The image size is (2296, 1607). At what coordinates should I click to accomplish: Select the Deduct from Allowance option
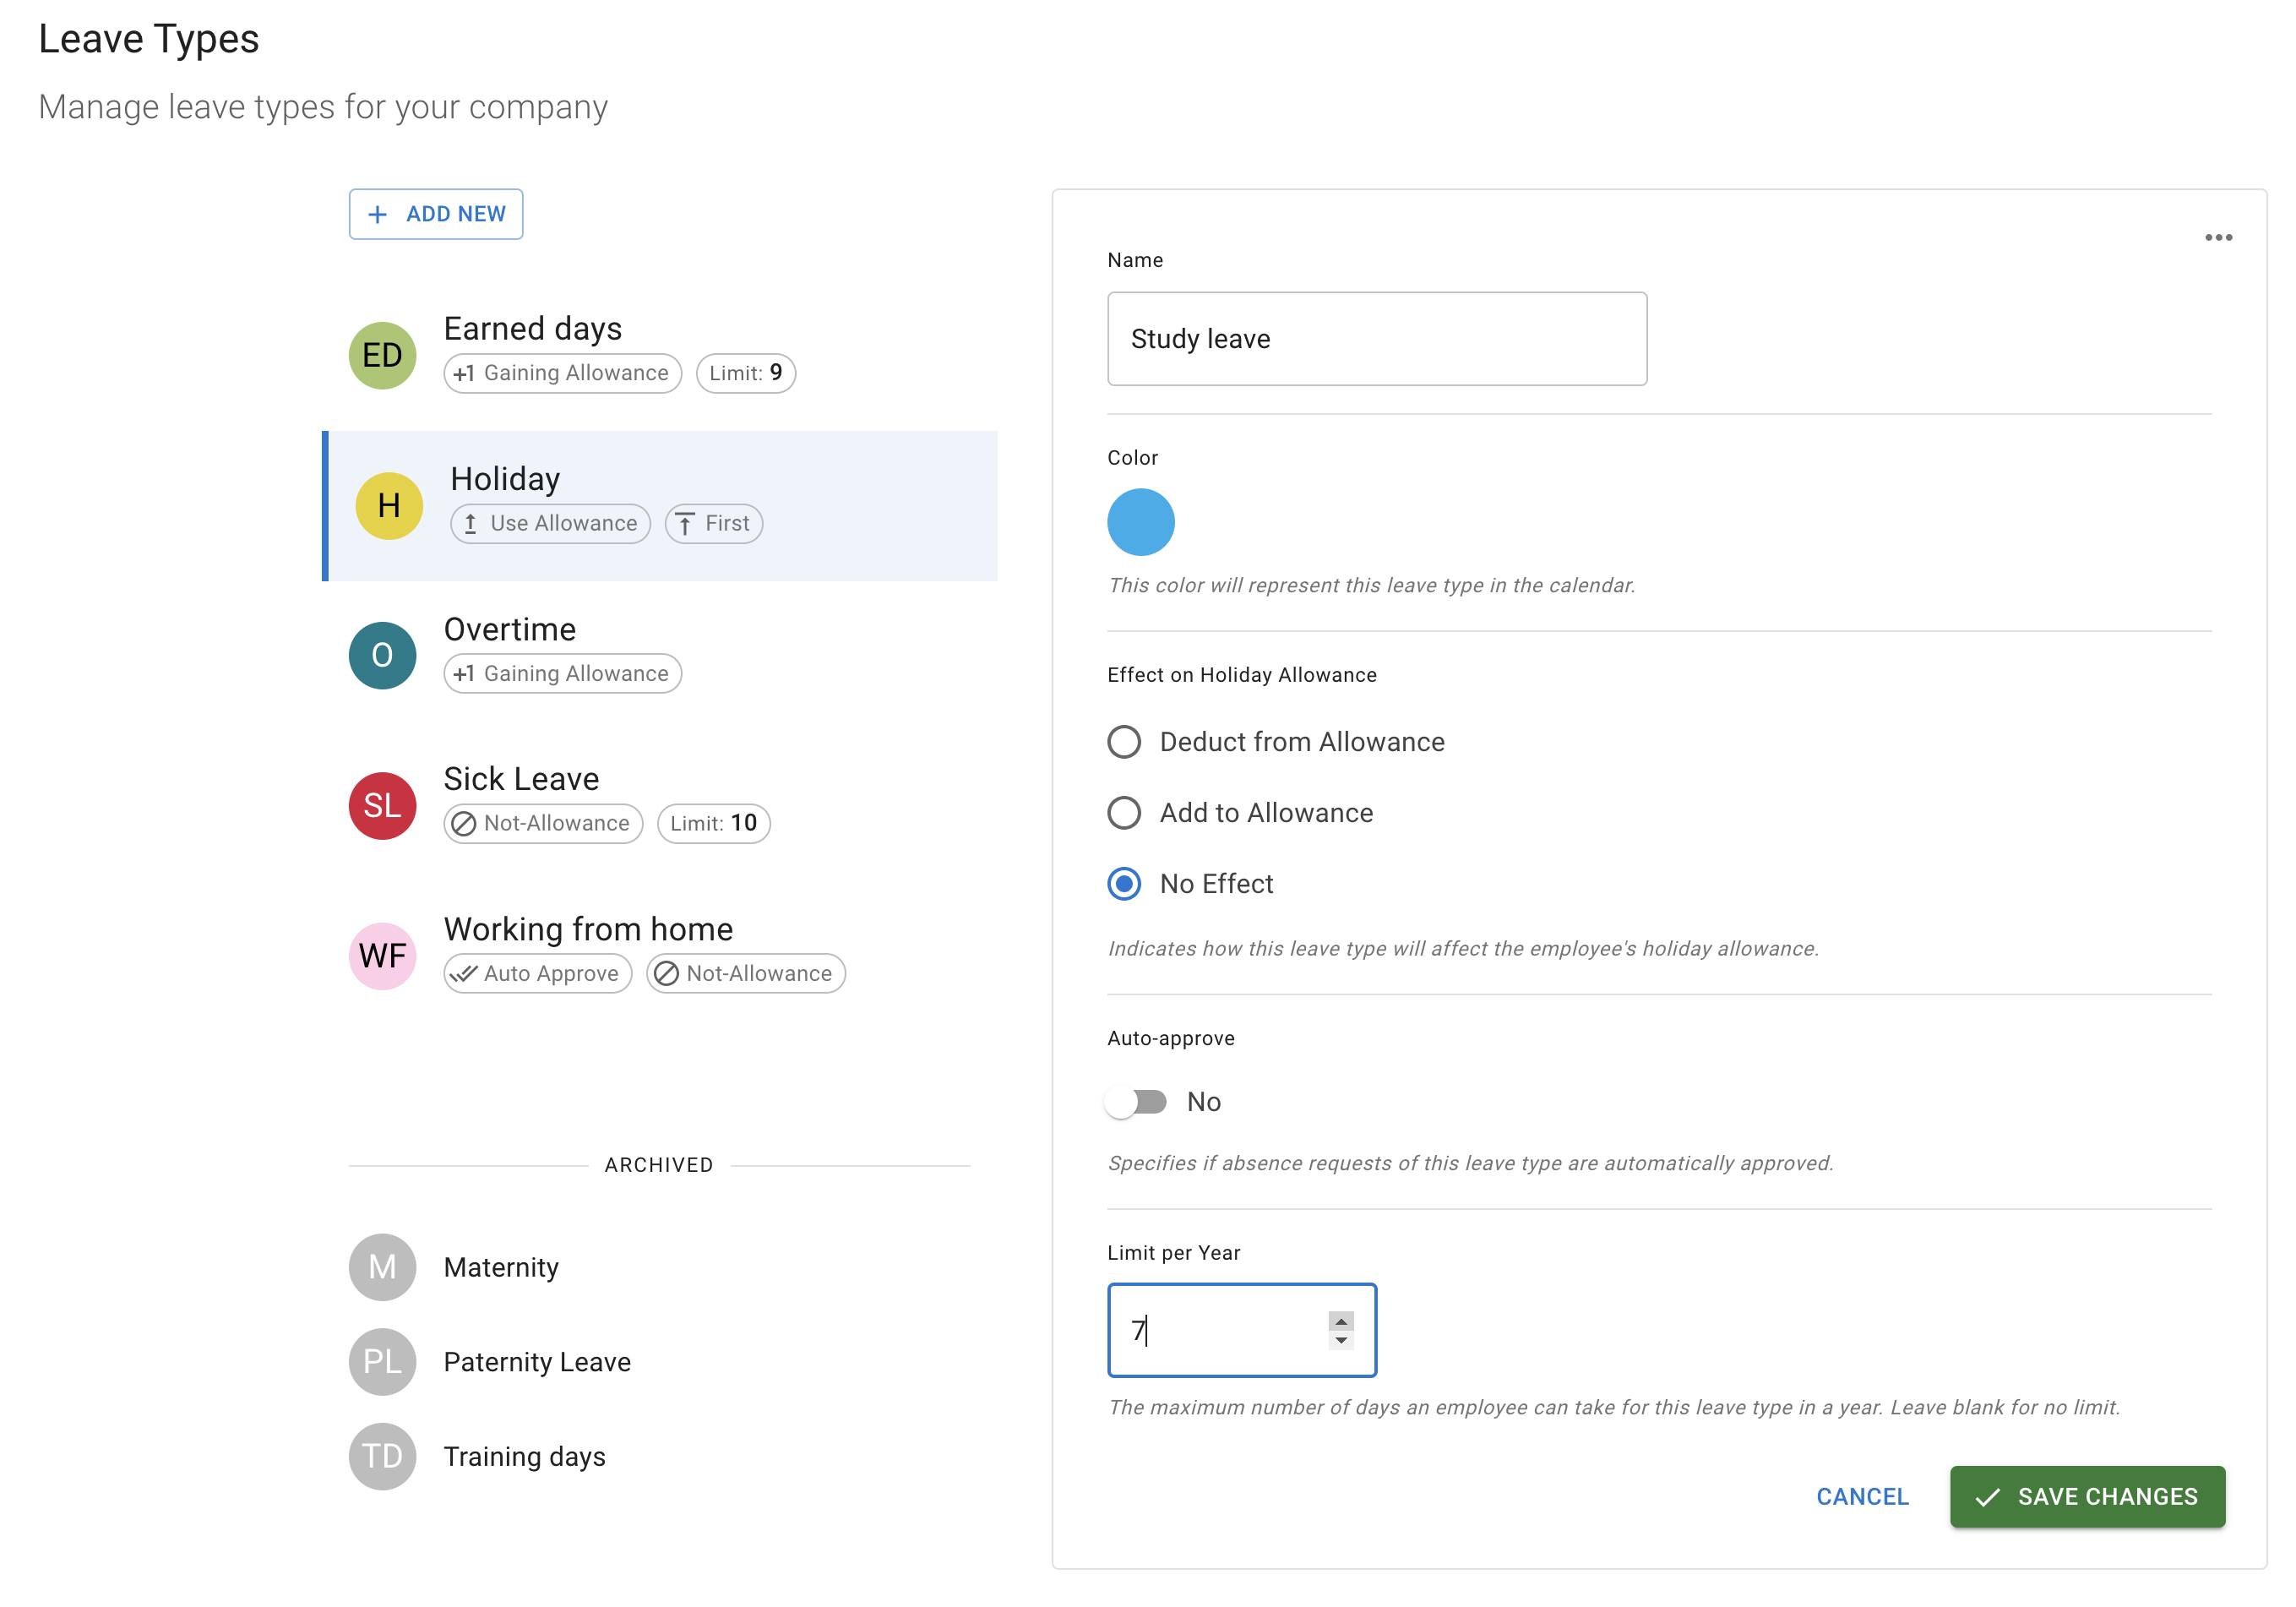pyautogui.click(x=1124, y=742)
